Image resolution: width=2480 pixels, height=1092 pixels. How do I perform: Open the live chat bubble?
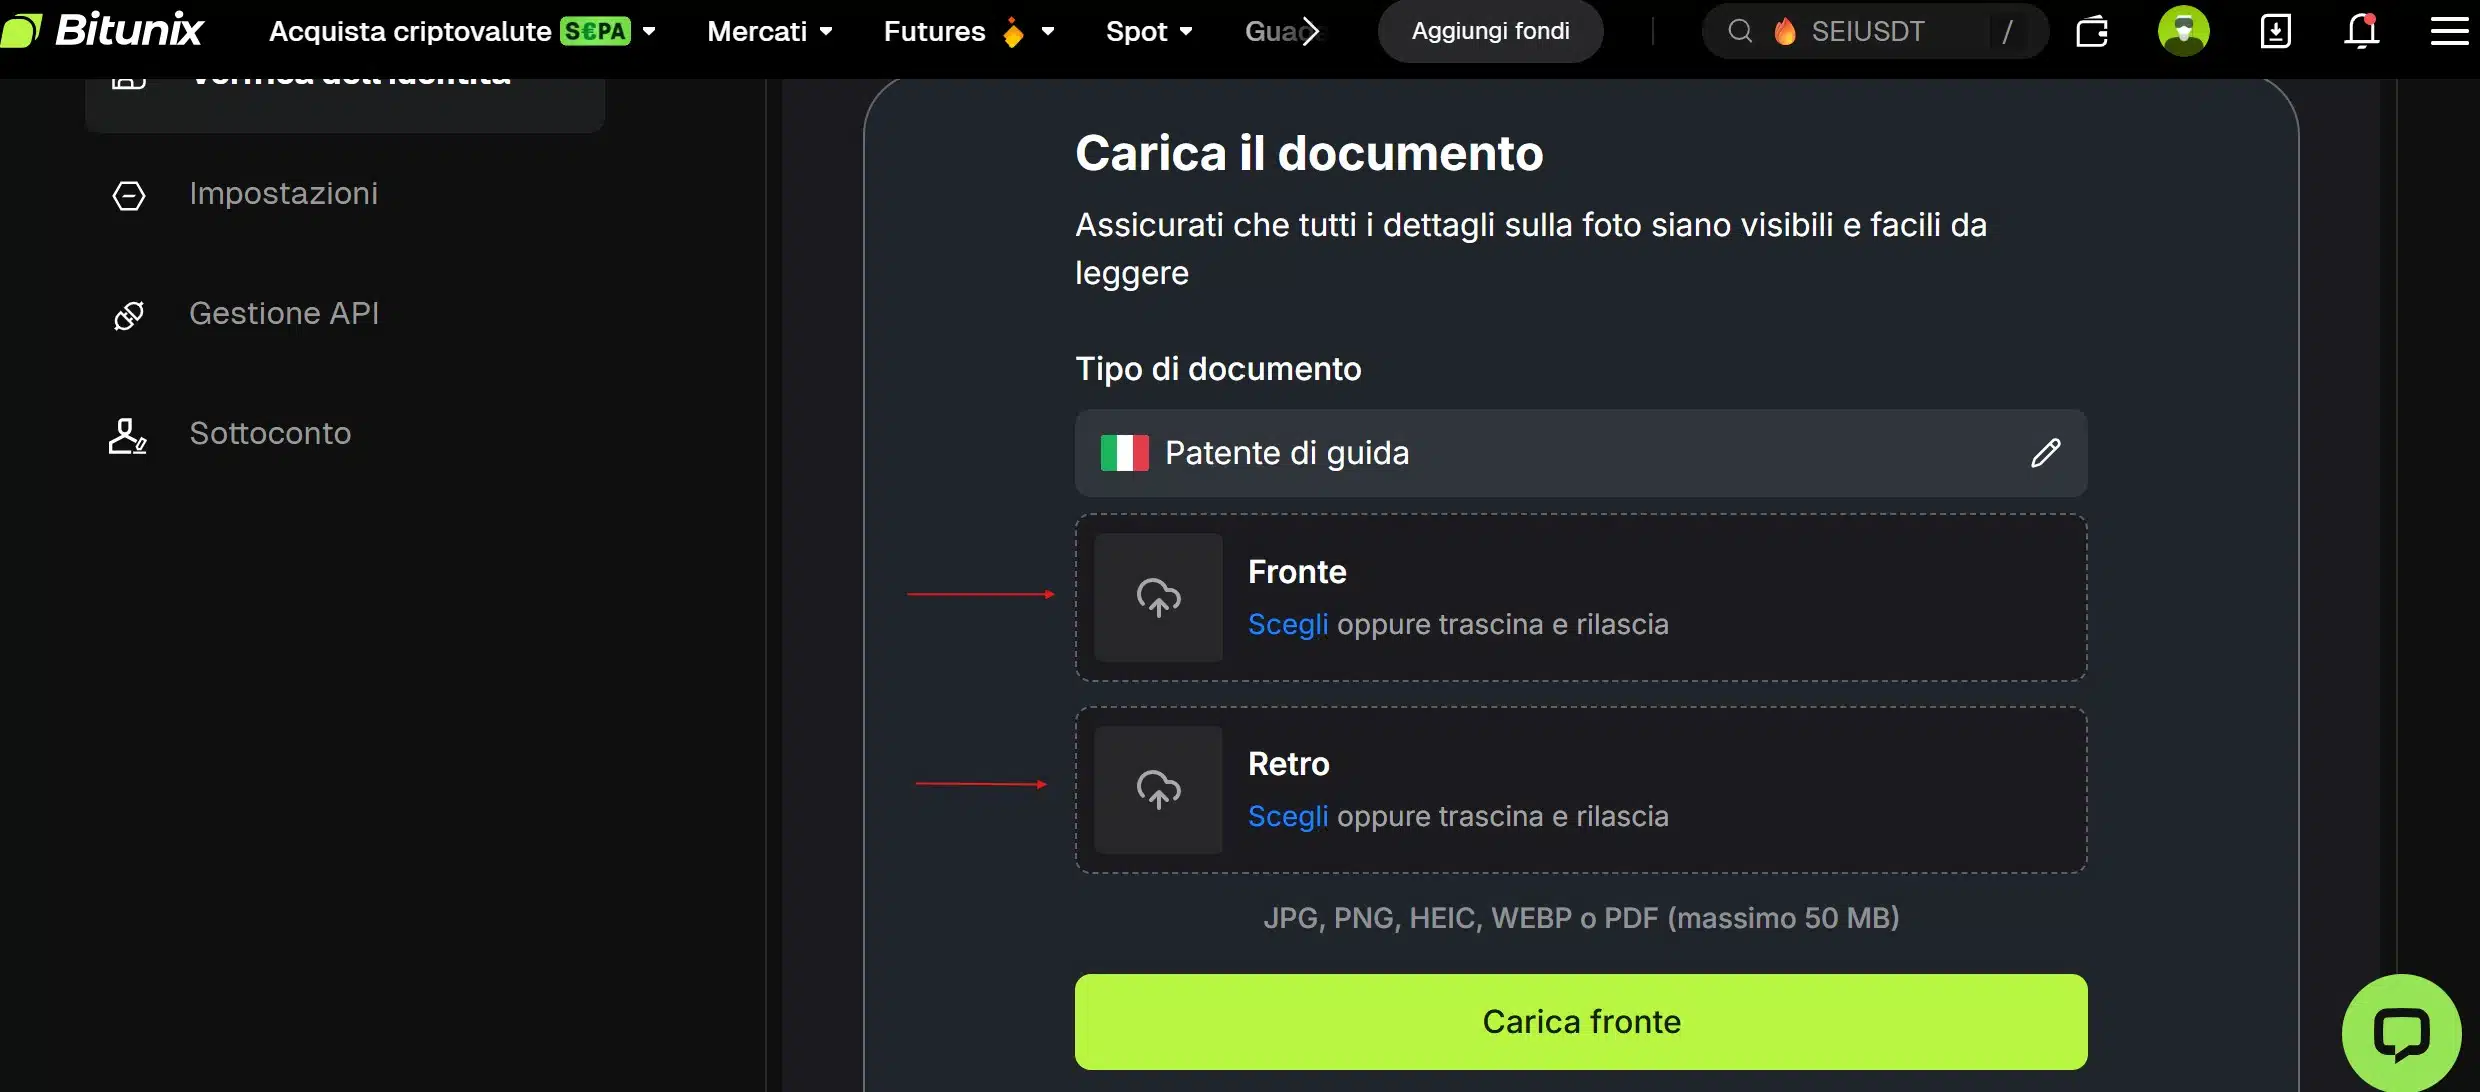tap(2402, 1031)
